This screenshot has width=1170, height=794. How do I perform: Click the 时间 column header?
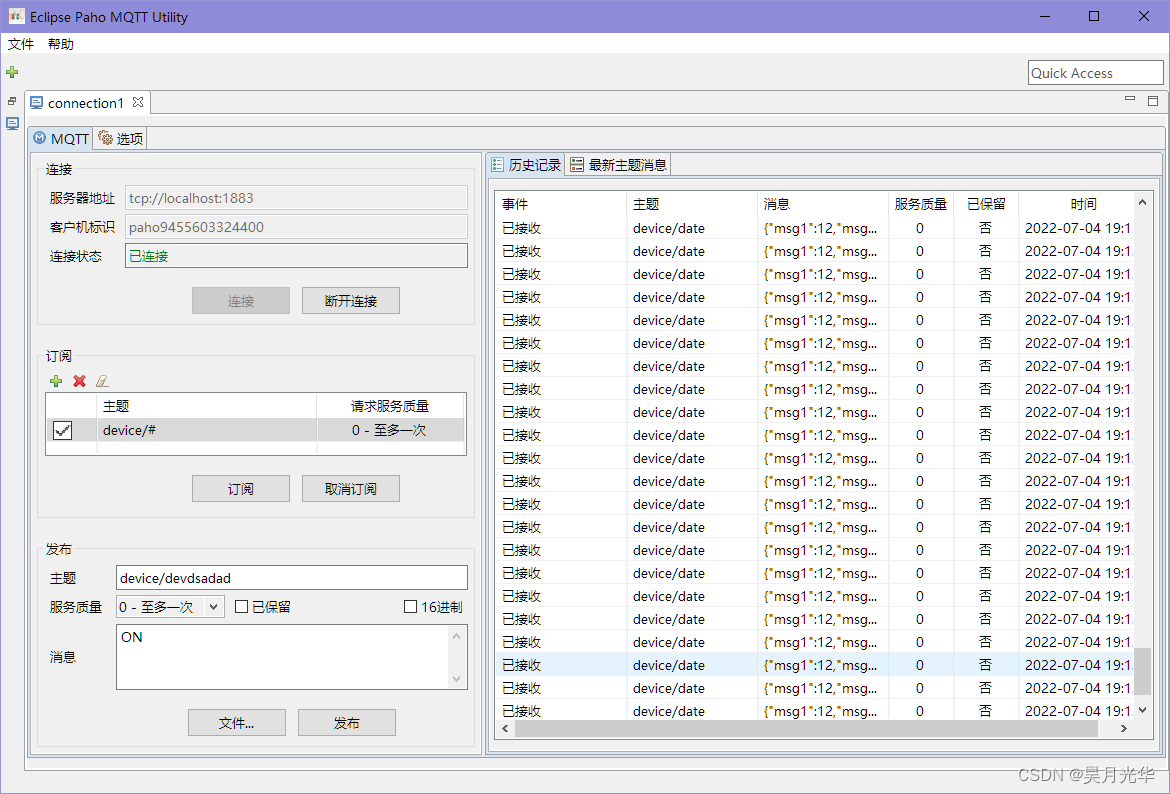[x=1077, y=204]
